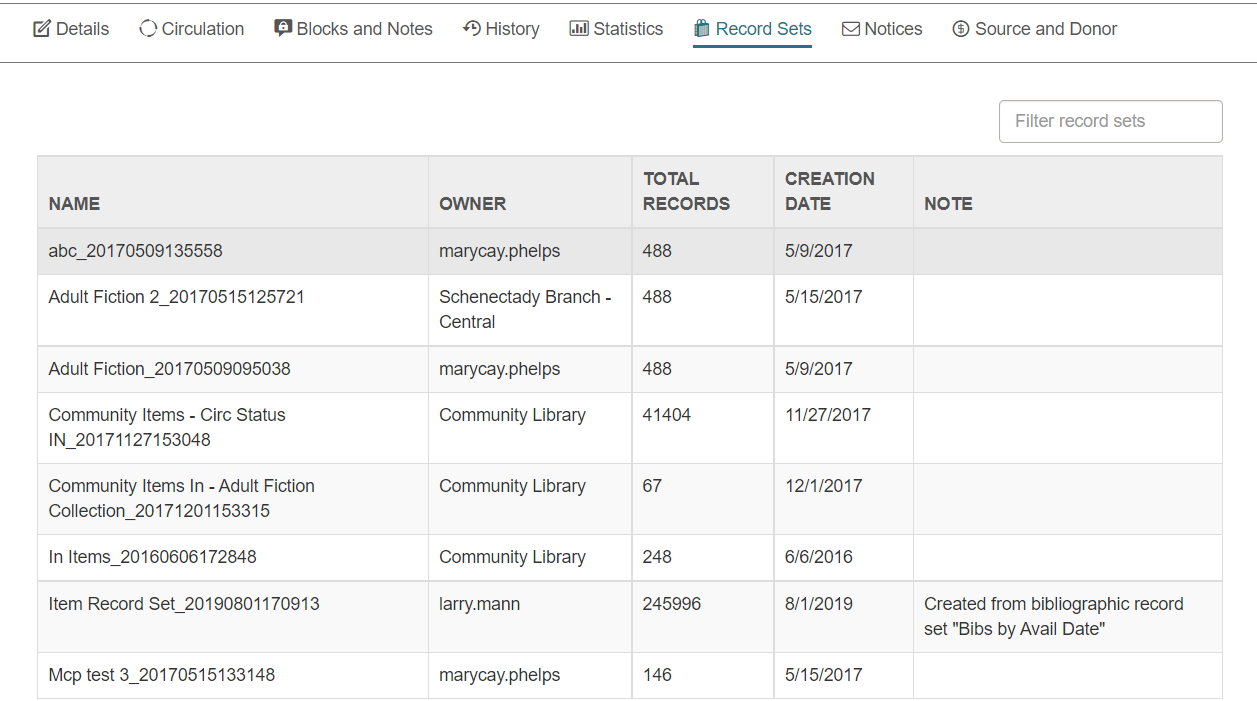Click the History clock icon
The image size is (1257, 701).
tap(470, 28)
